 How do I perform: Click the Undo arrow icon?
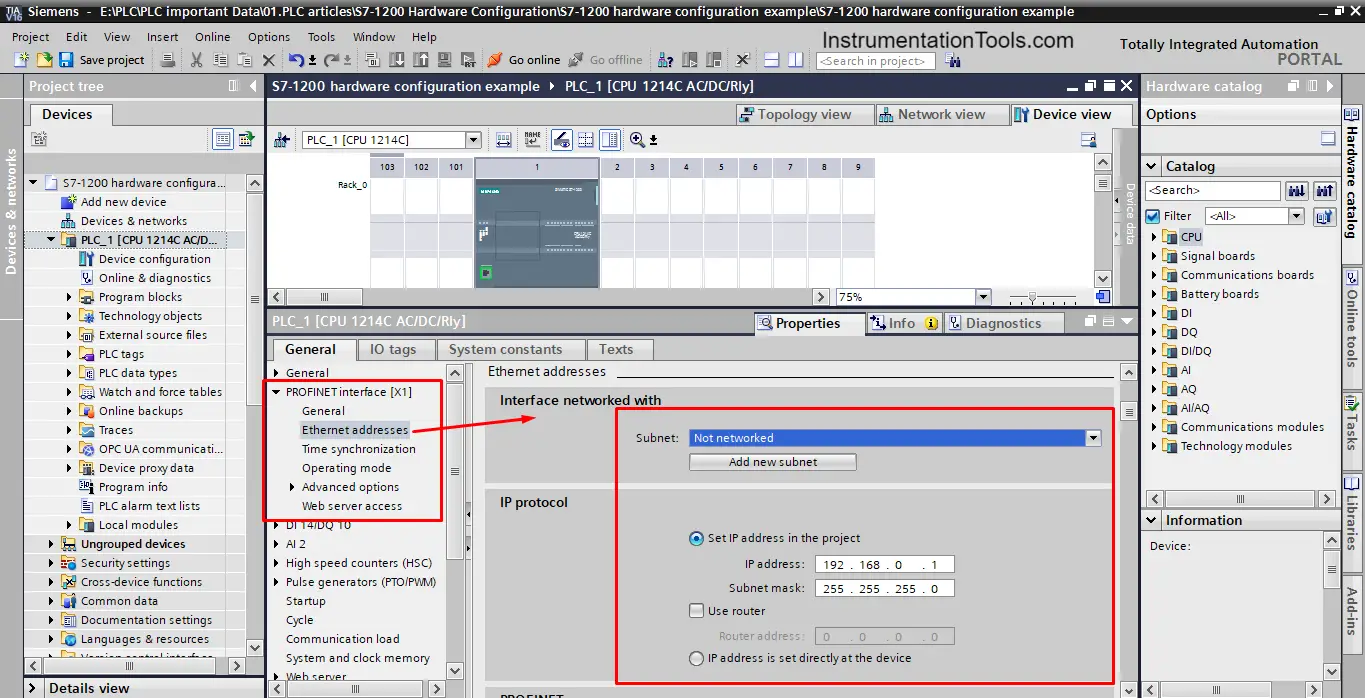click(x=296, y=60)
